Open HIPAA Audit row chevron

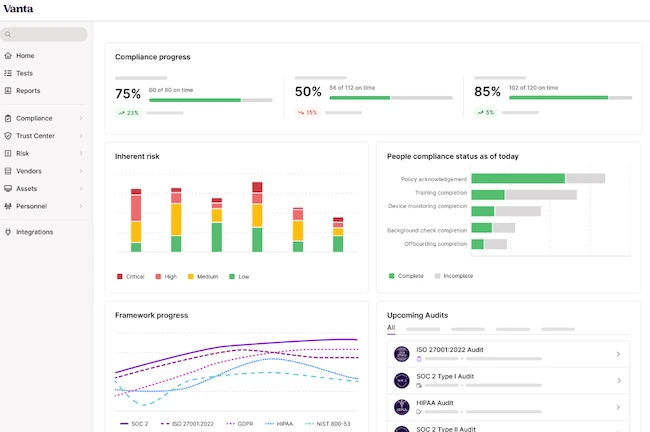coord(618,407)
